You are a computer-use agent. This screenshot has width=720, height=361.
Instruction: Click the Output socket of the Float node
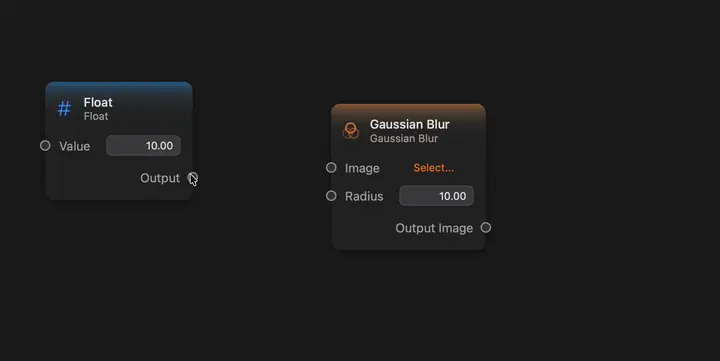tap(192, 177)
